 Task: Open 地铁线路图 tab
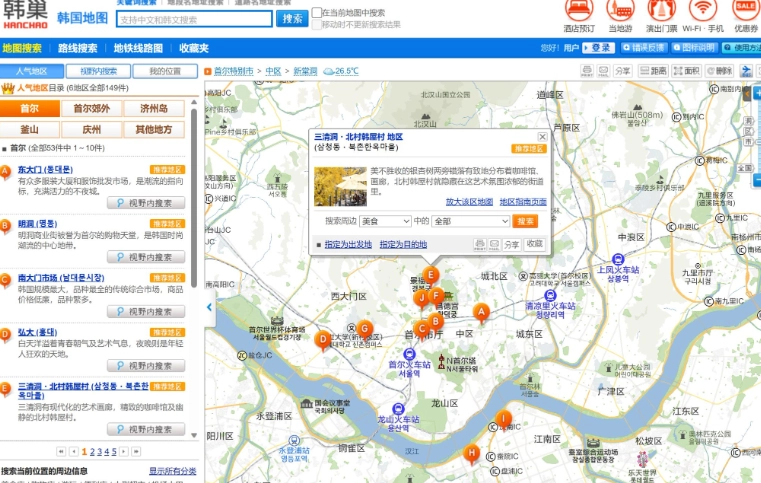pyautogui.click(x=138, y=48)
